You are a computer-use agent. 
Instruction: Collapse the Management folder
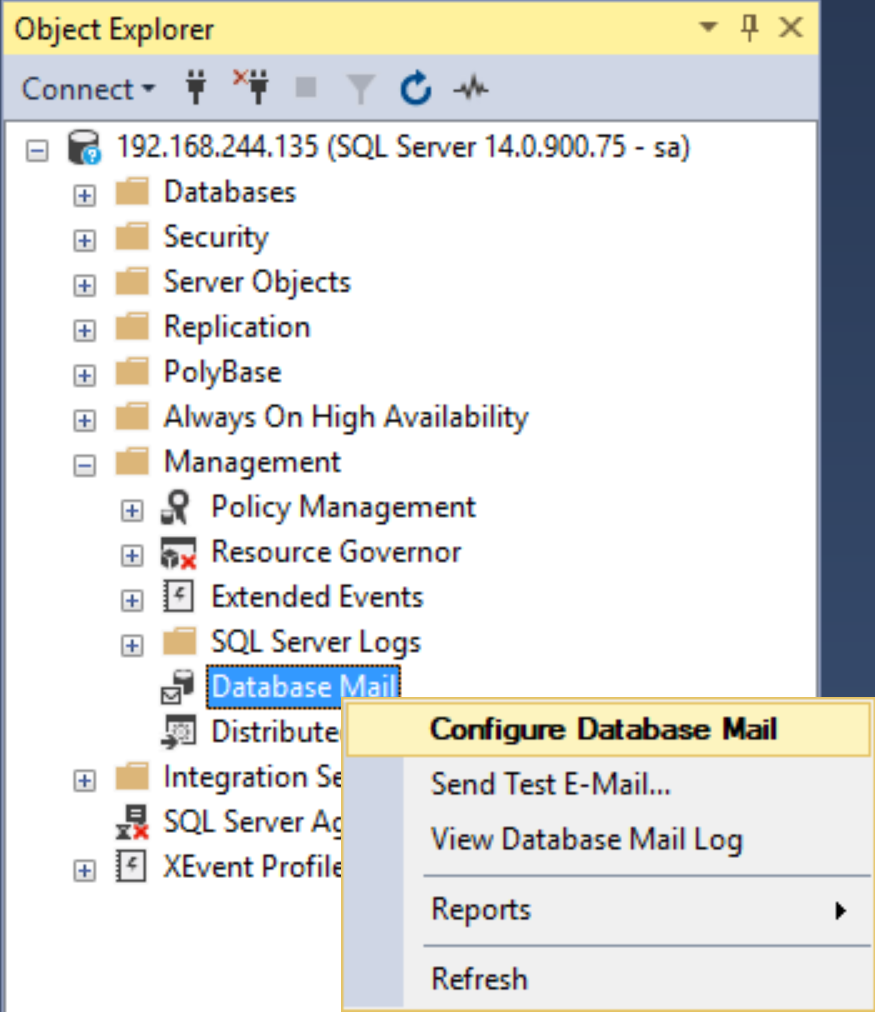click(x=85, y=466)
